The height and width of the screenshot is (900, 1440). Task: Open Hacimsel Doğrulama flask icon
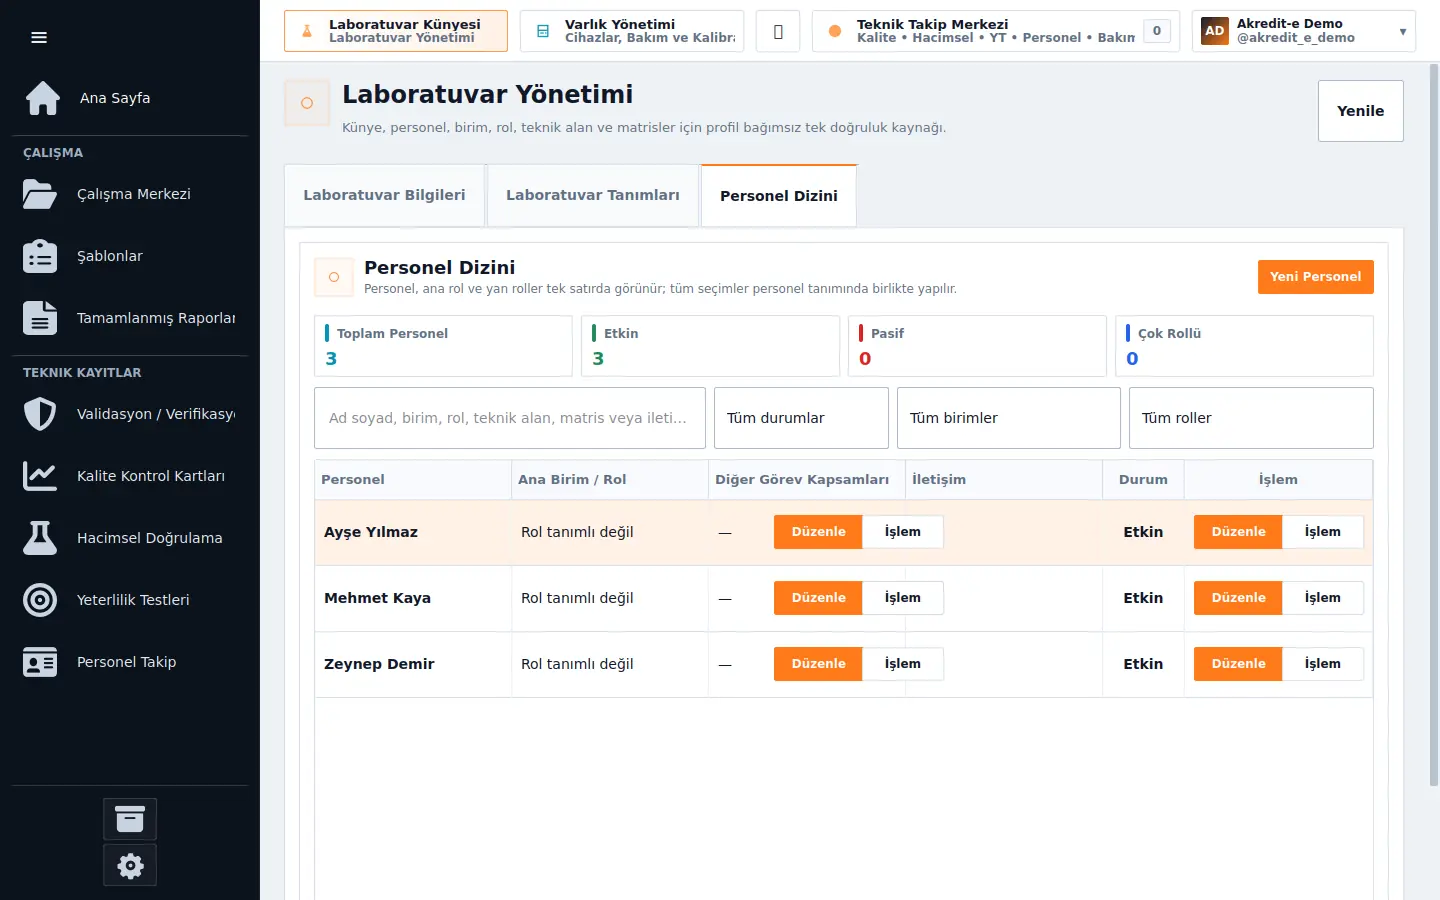pos(40,538)
